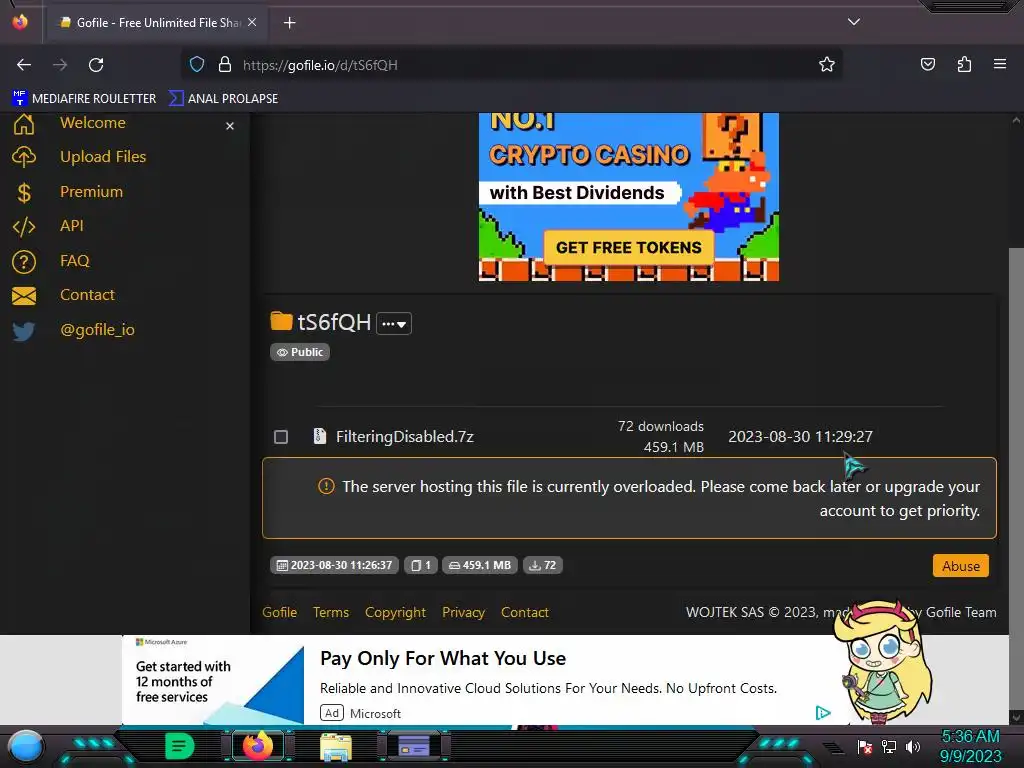Viewport: 1024px width, 768px height.
Task: Open the footer Contact link
Action: [x=524, y=613]
